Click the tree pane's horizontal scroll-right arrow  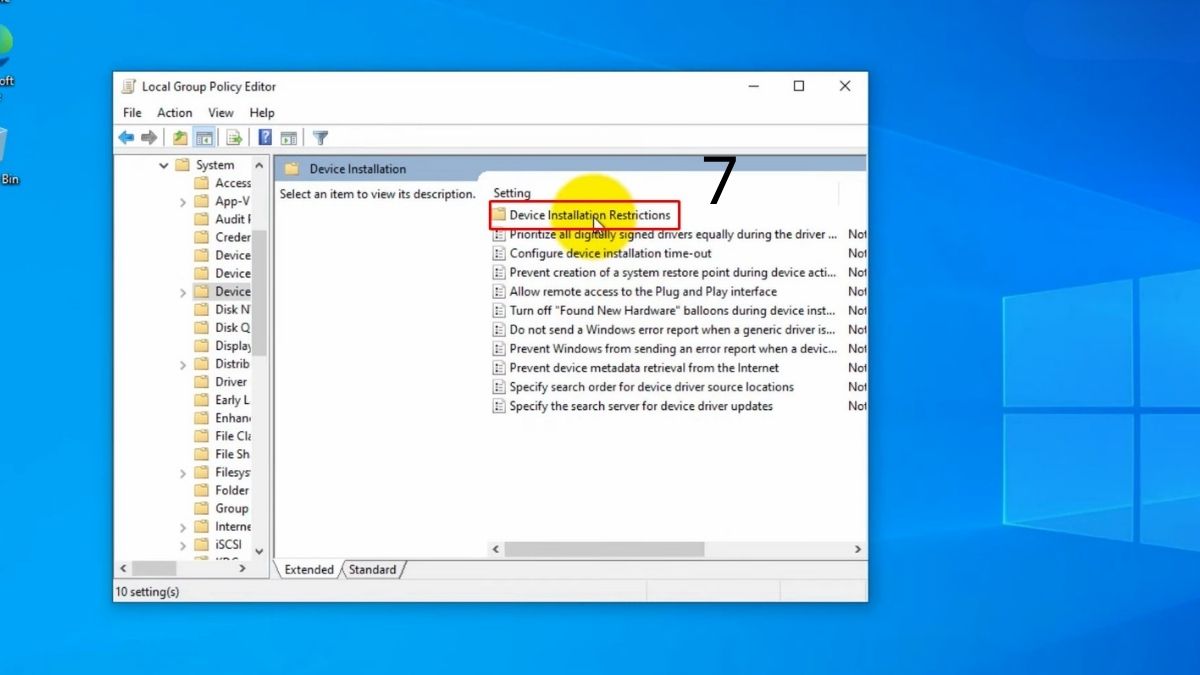pyautogui.click(x=243, y=568)
